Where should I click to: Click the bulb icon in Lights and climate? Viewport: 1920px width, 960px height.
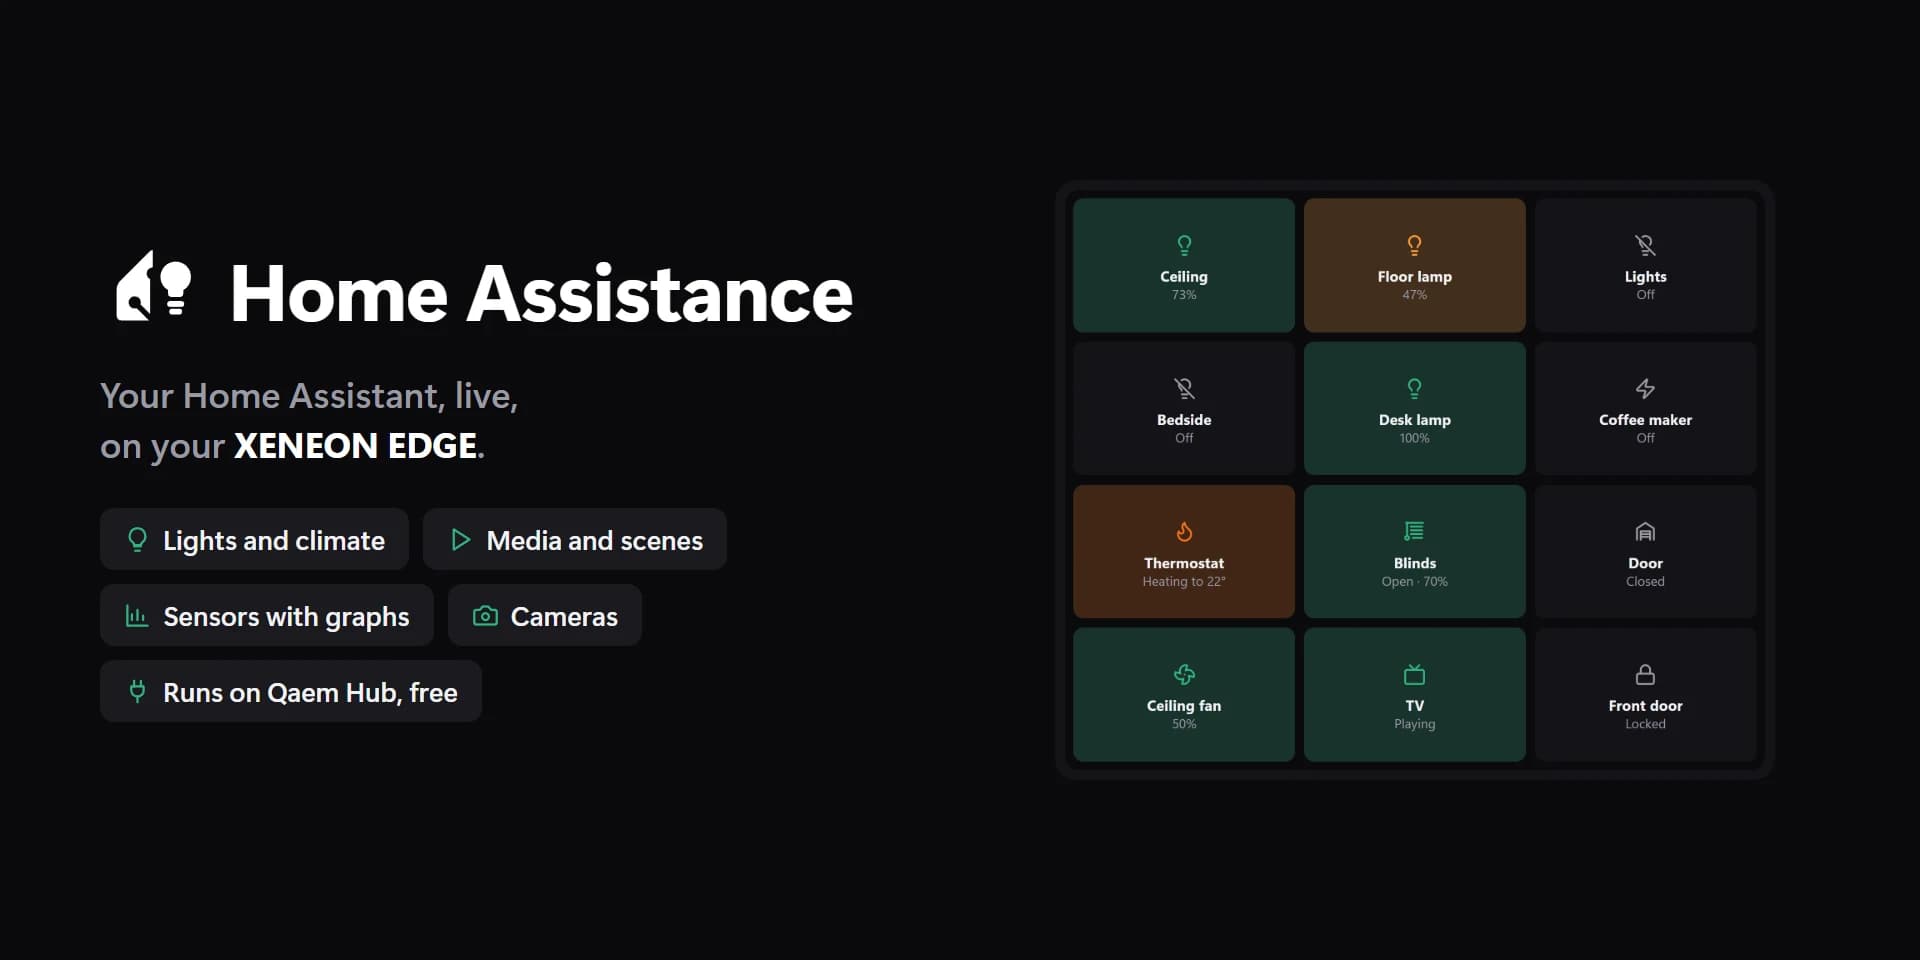pyautogui.click(x=137, y=540)
